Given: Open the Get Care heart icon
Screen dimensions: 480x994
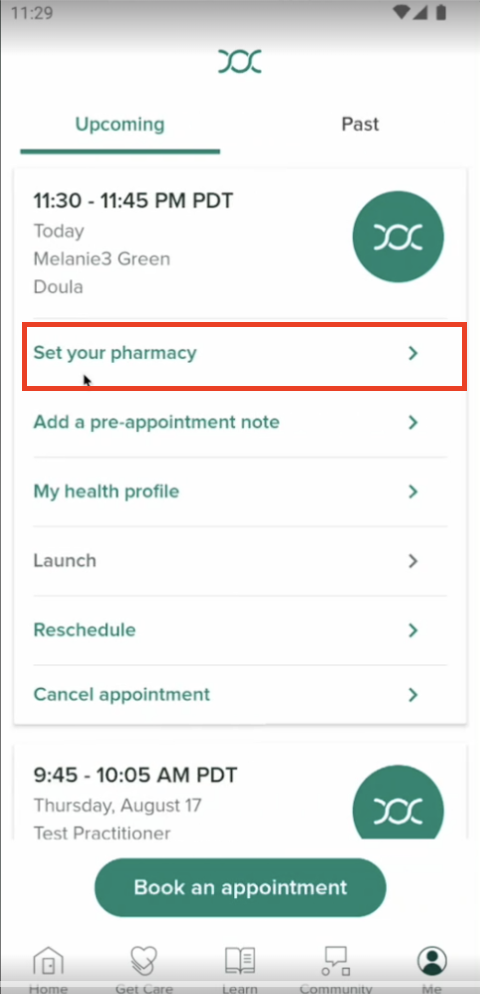Looking at the screenshot, I should [143, 961].
